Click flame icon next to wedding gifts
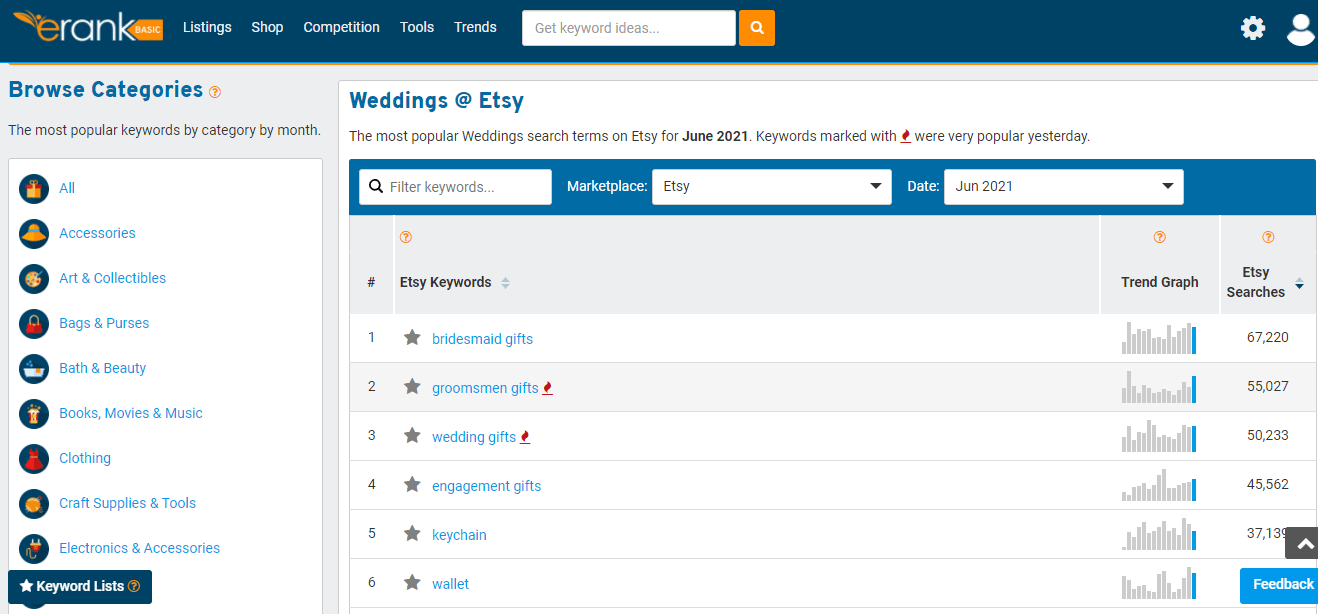The width and height of the screenshot is (1318, 614). click(x=525, y=437)
